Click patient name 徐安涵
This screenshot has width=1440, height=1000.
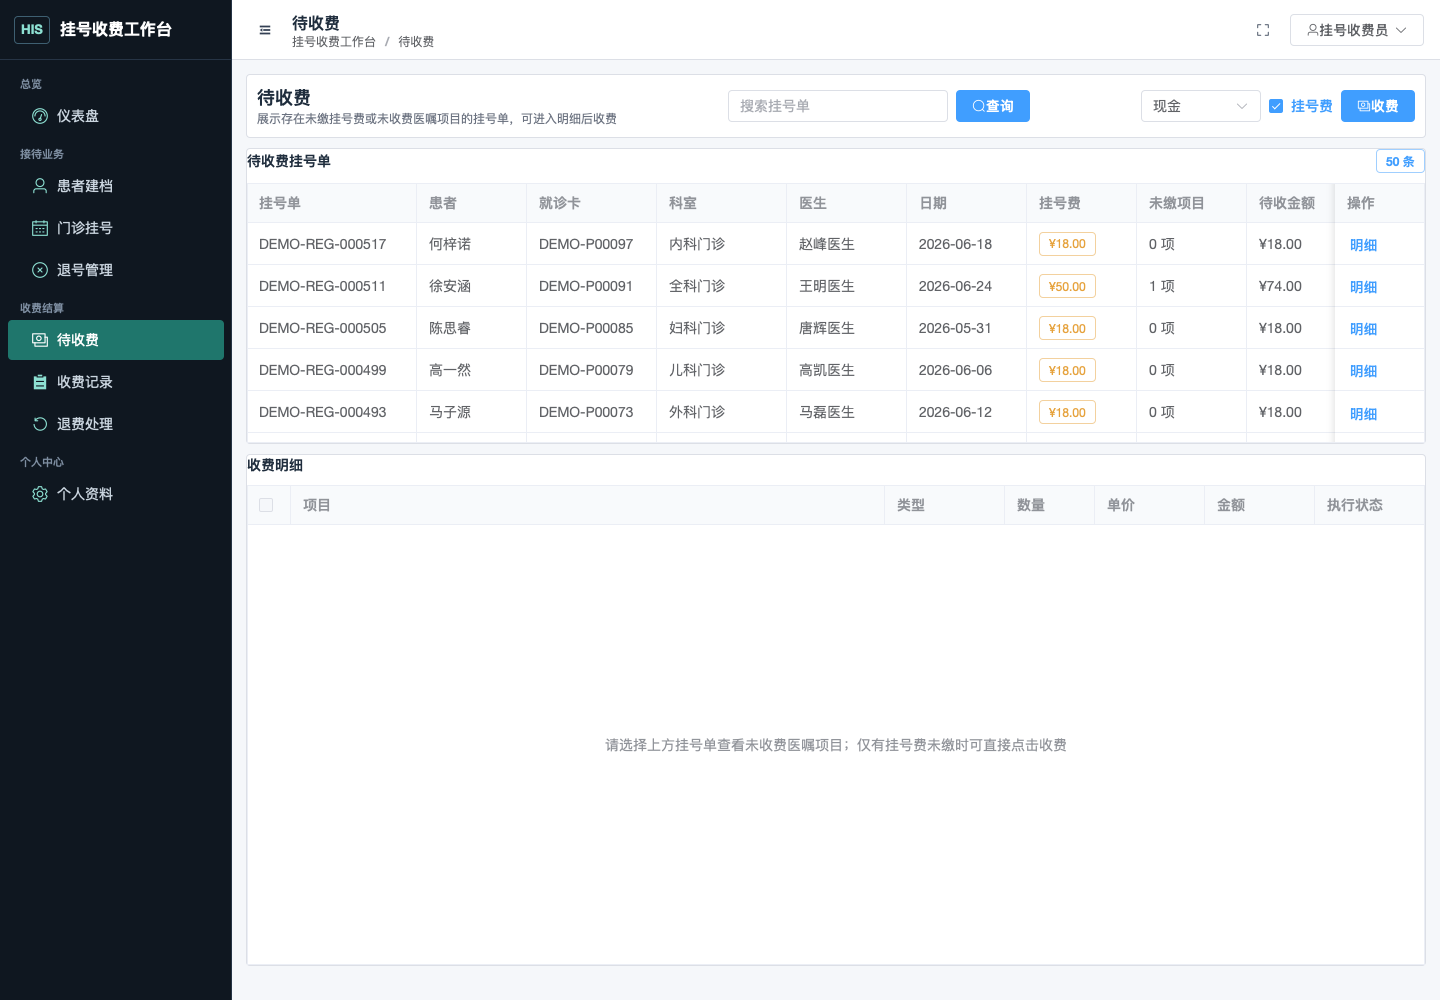coord(450,286)
